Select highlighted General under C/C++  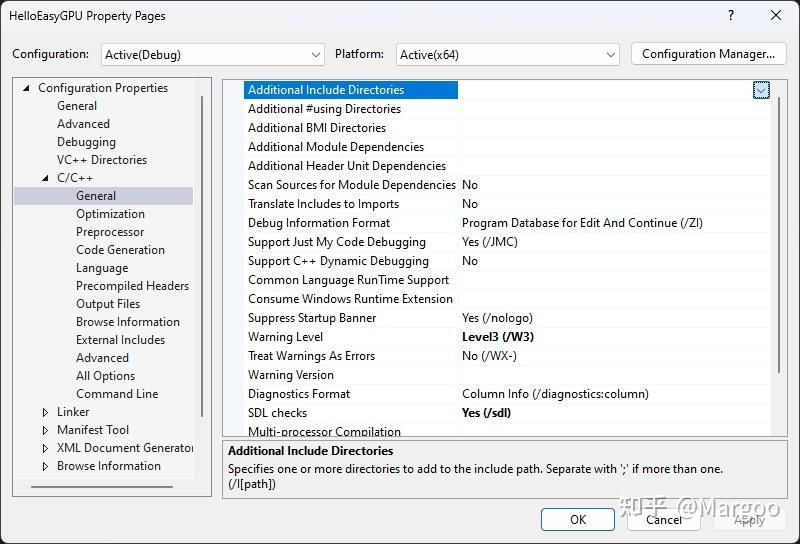point(96,196)
